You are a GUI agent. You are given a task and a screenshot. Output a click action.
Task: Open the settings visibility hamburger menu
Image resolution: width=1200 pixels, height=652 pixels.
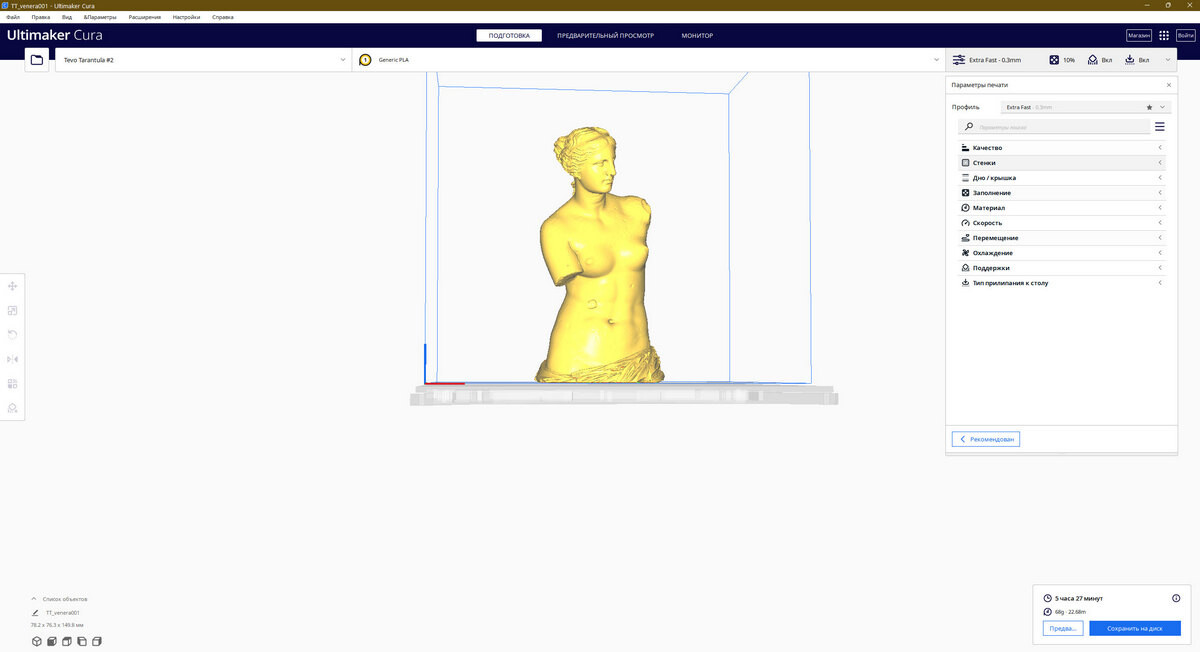(1160, 127)
